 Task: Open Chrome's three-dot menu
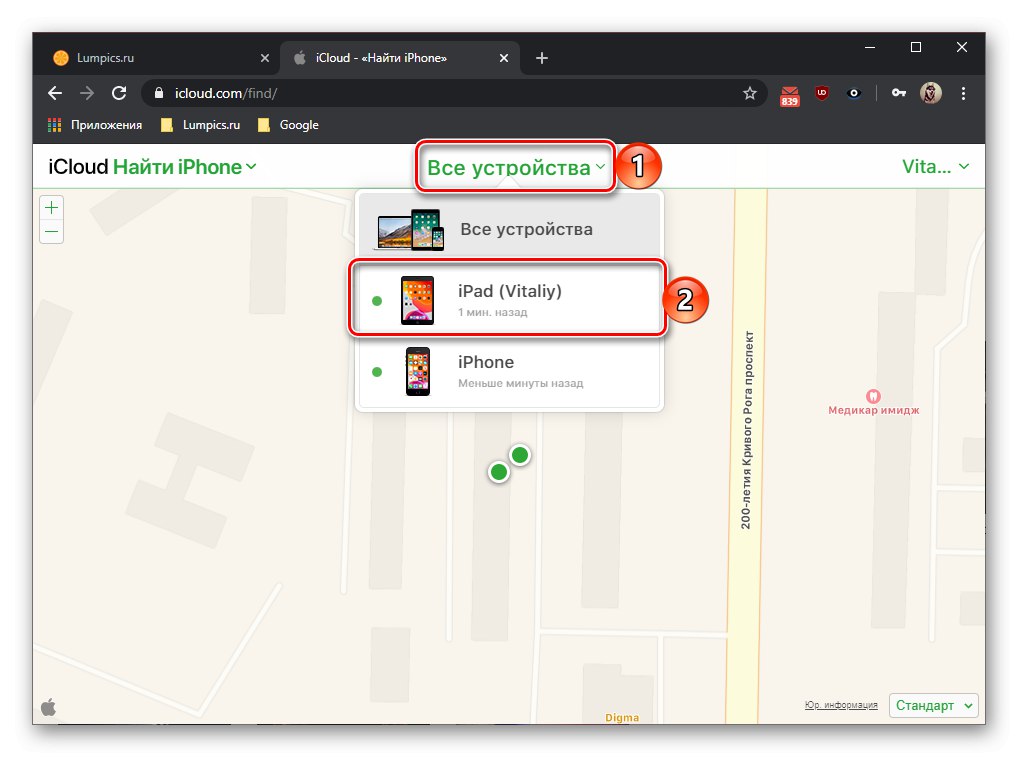[963, 93]
